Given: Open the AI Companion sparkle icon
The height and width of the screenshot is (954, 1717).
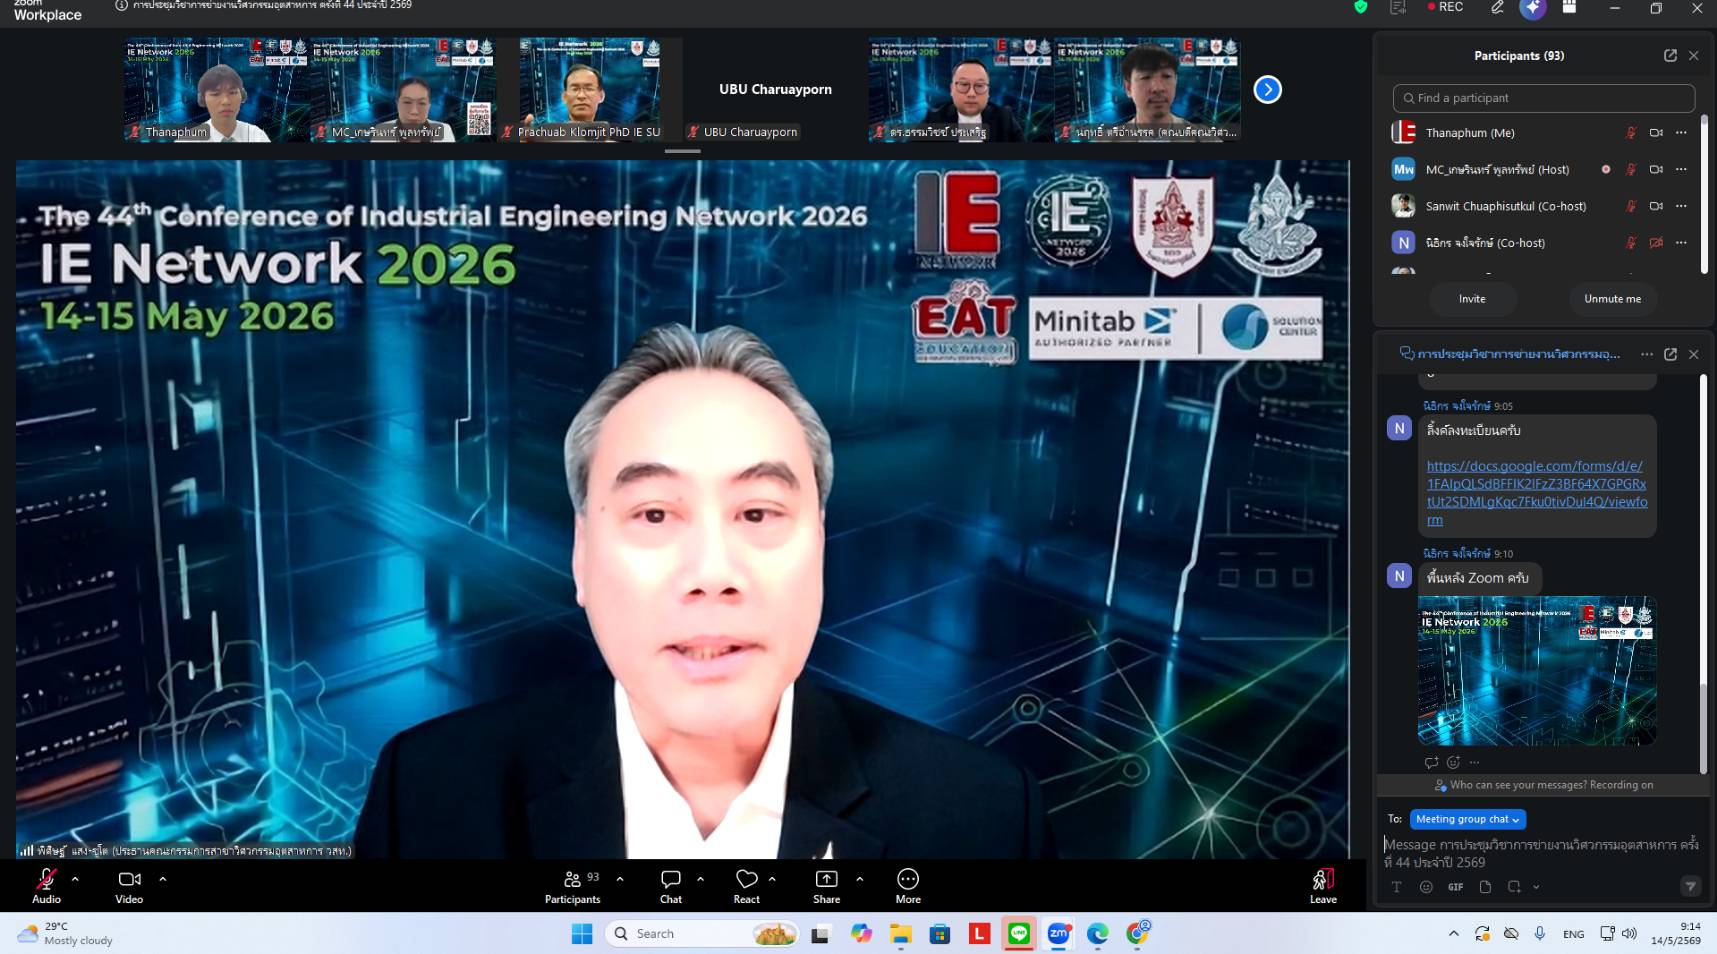Looking at the screenshot, I should click(1532, 8).
